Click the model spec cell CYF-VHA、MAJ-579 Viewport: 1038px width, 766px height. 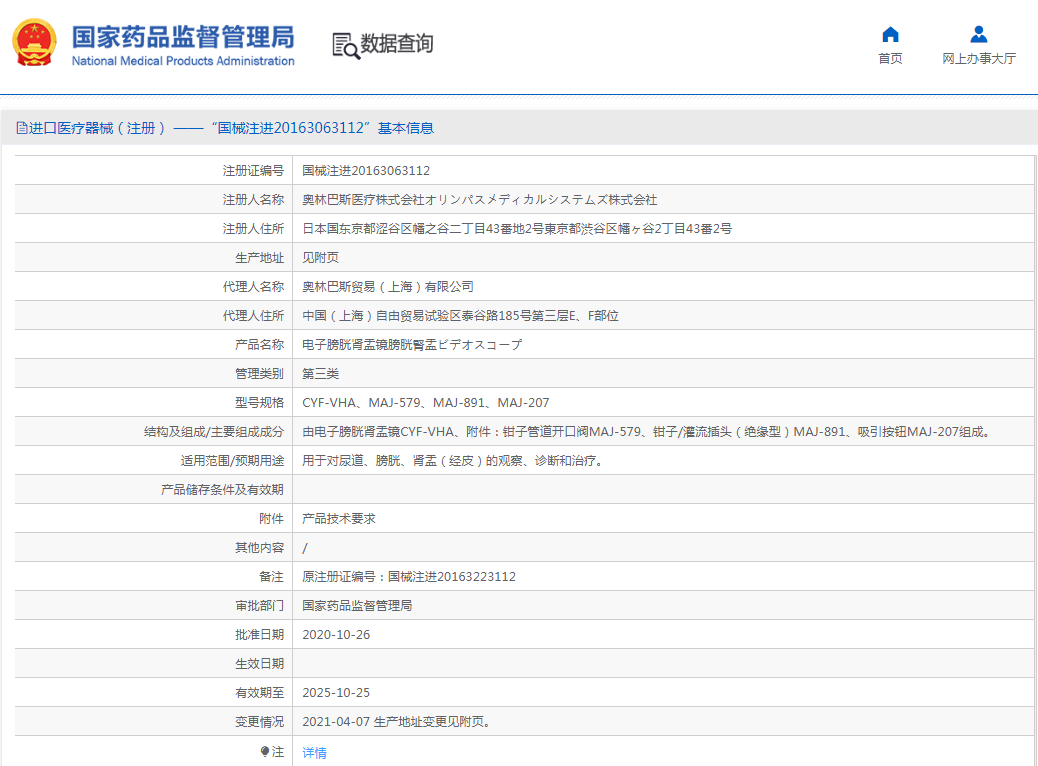coord(425,403)
